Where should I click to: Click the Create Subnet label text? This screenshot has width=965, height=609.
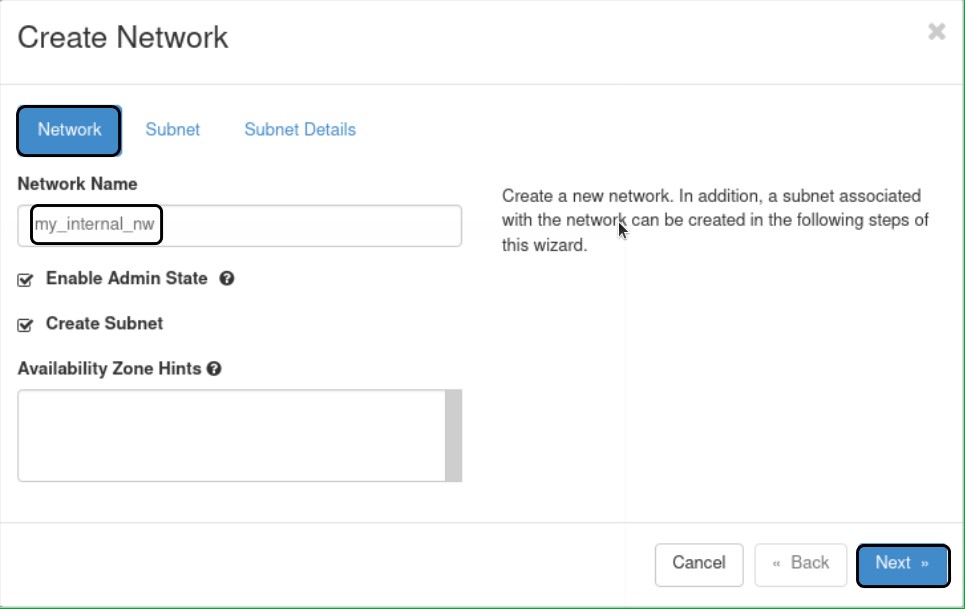tap(104, 324)
